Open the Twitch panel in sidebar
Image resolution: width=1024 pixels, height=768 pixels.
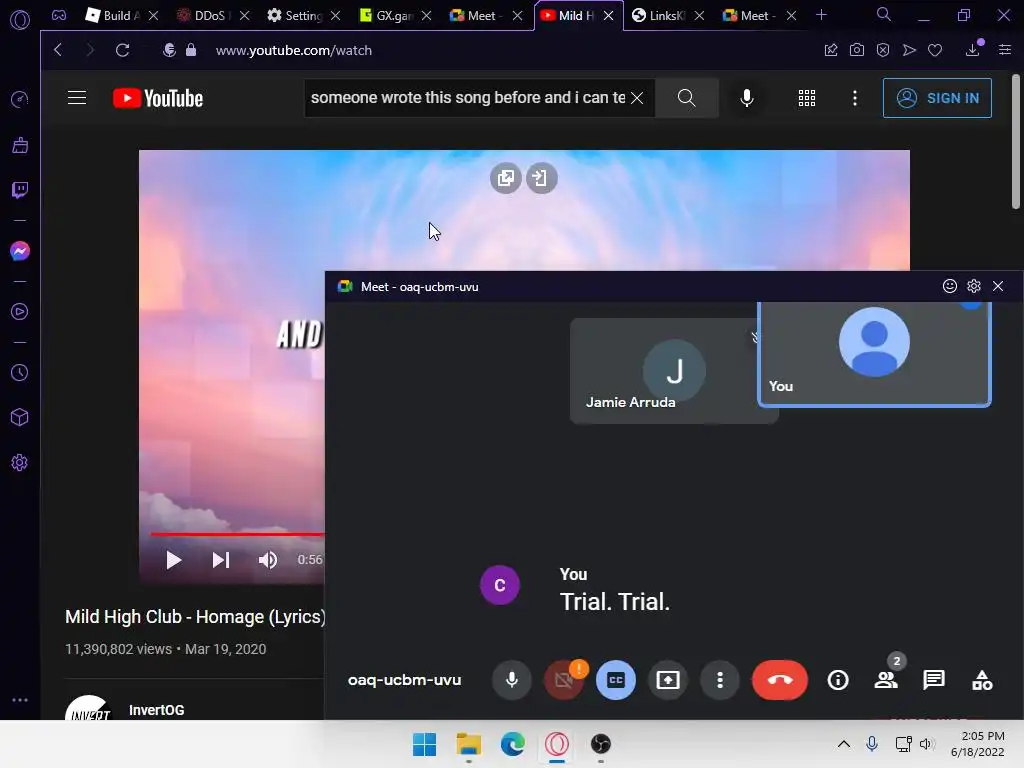(x=20, y=190)
